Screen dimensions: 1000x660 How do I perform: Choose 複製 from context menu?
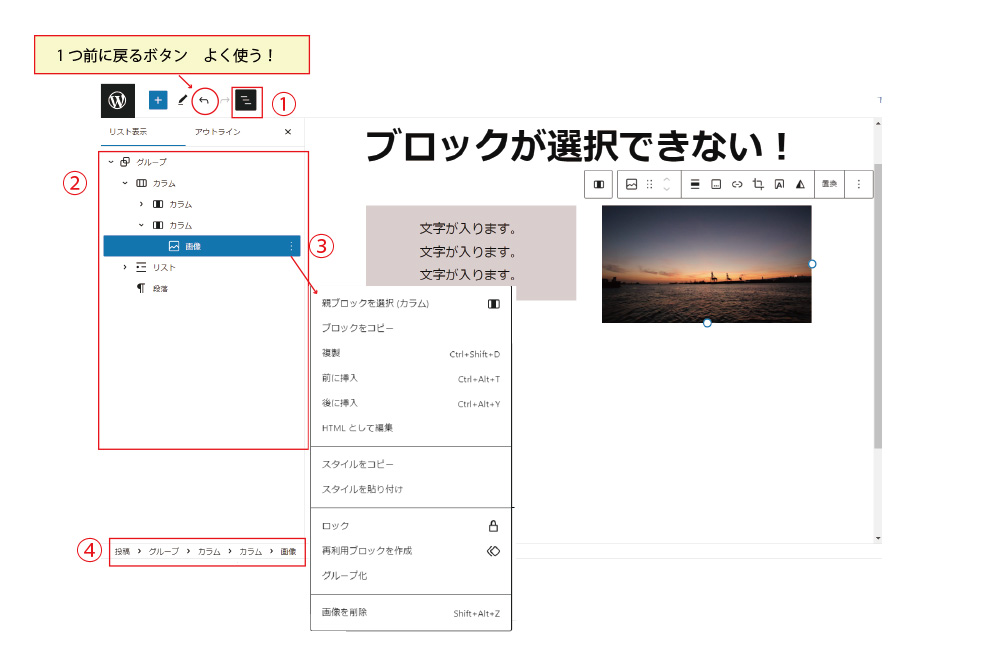(x=411, y=353)
